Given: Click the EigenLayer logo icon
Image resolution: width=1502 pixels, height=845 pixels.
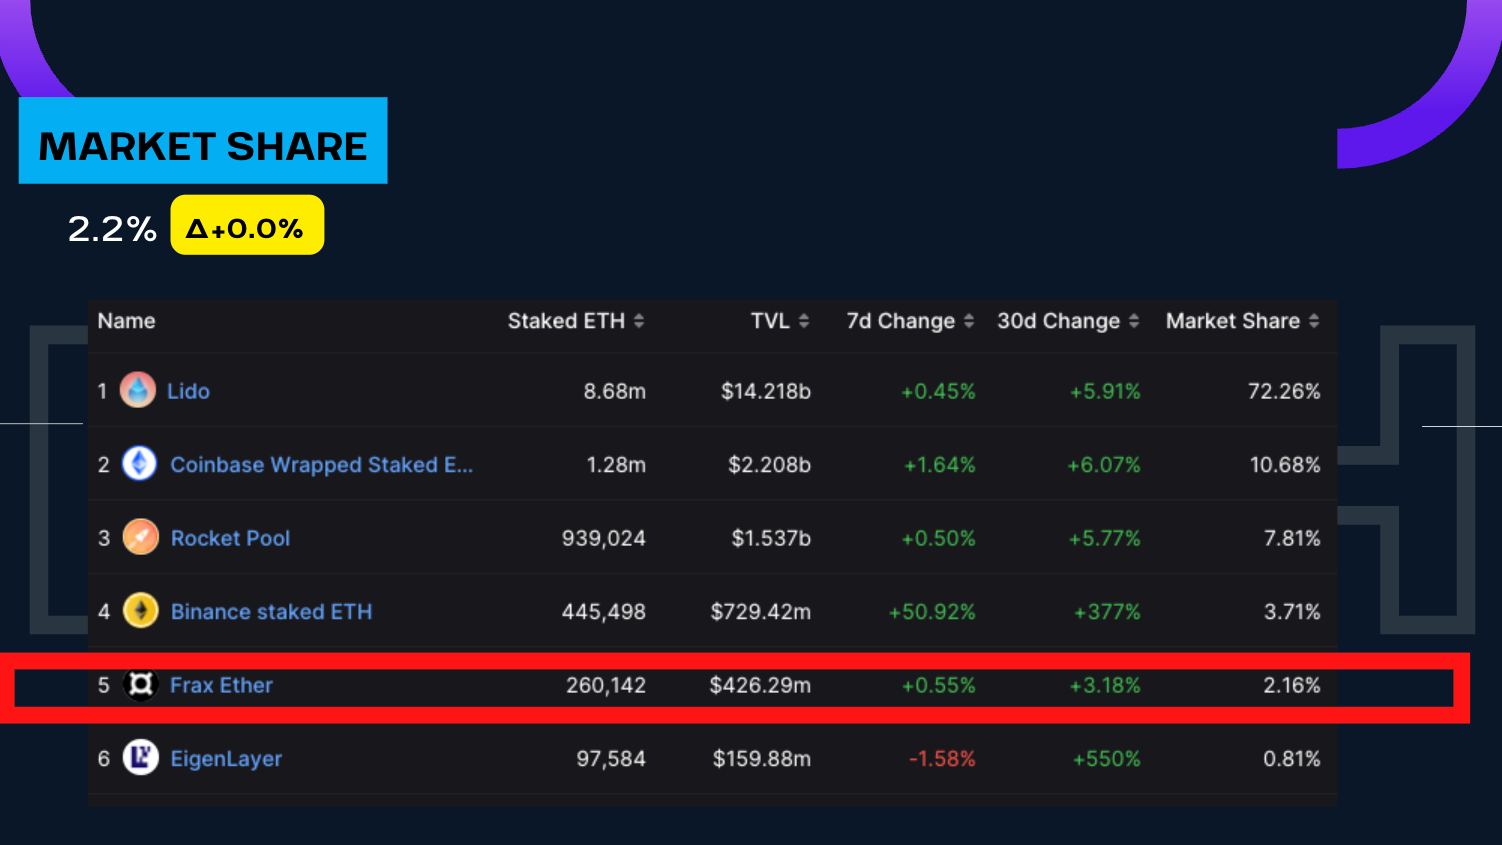Looking at the screenshot, I should 140,758.
